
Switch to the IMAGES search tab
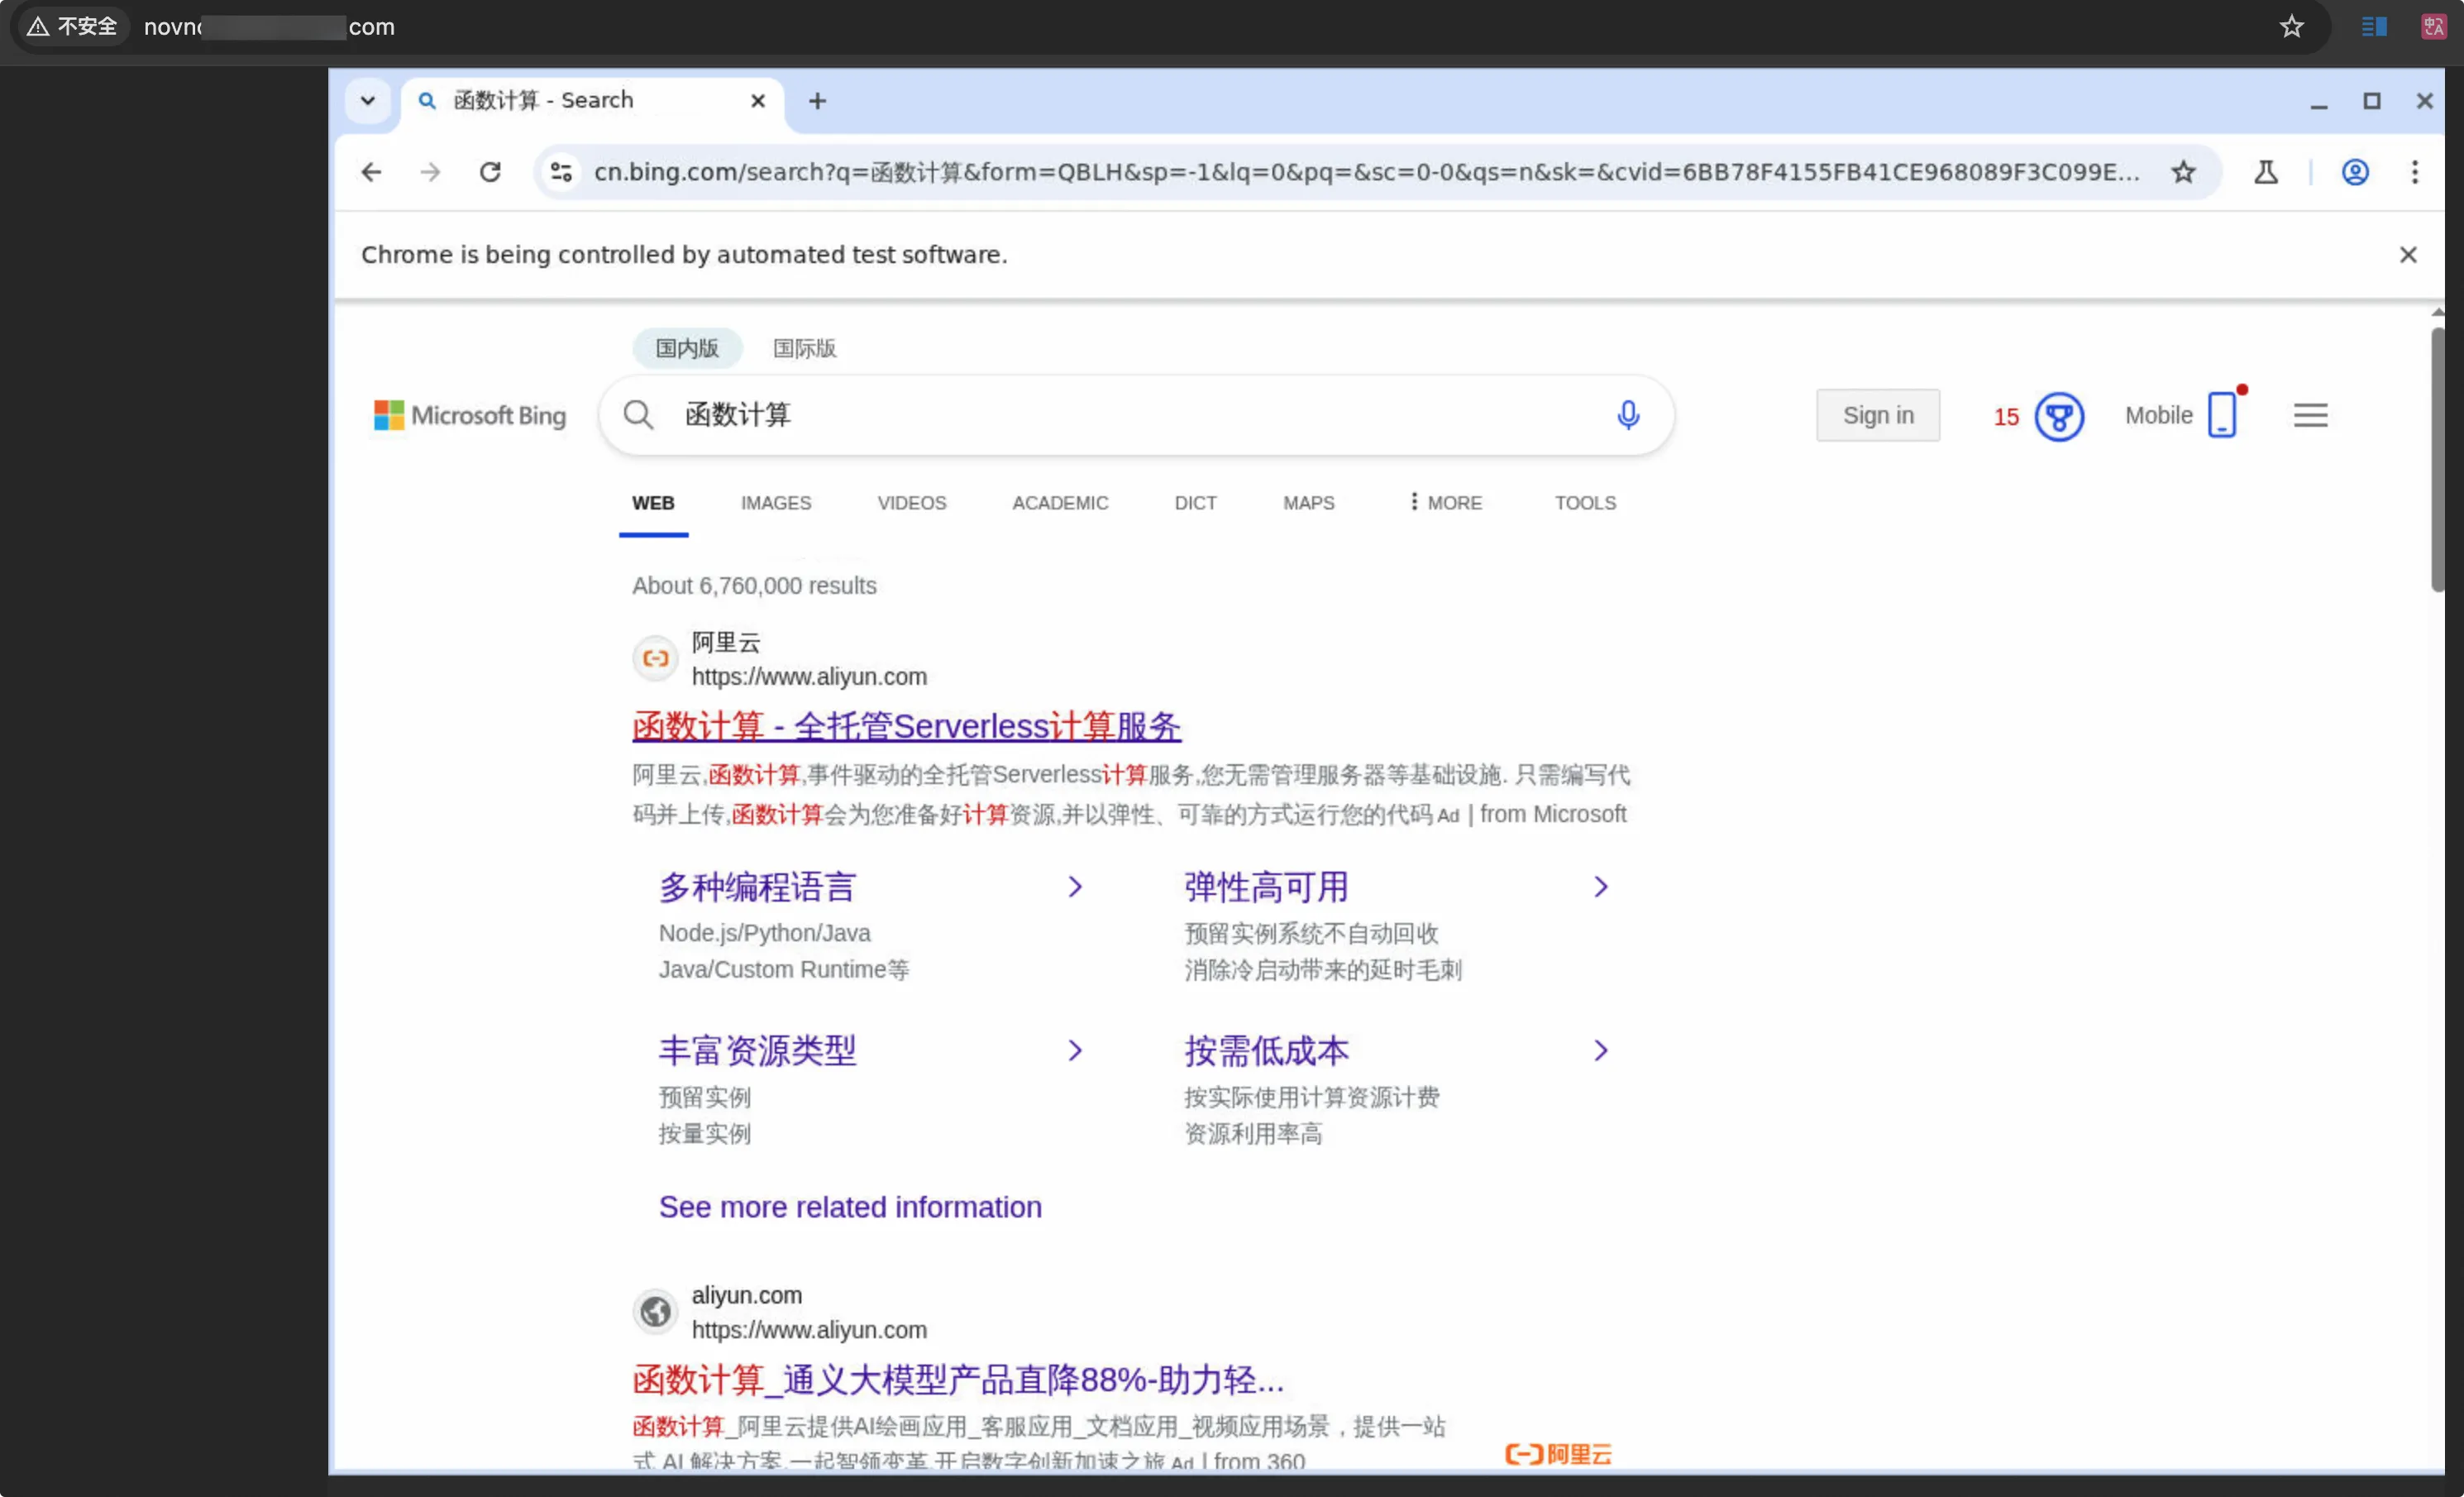776,503
